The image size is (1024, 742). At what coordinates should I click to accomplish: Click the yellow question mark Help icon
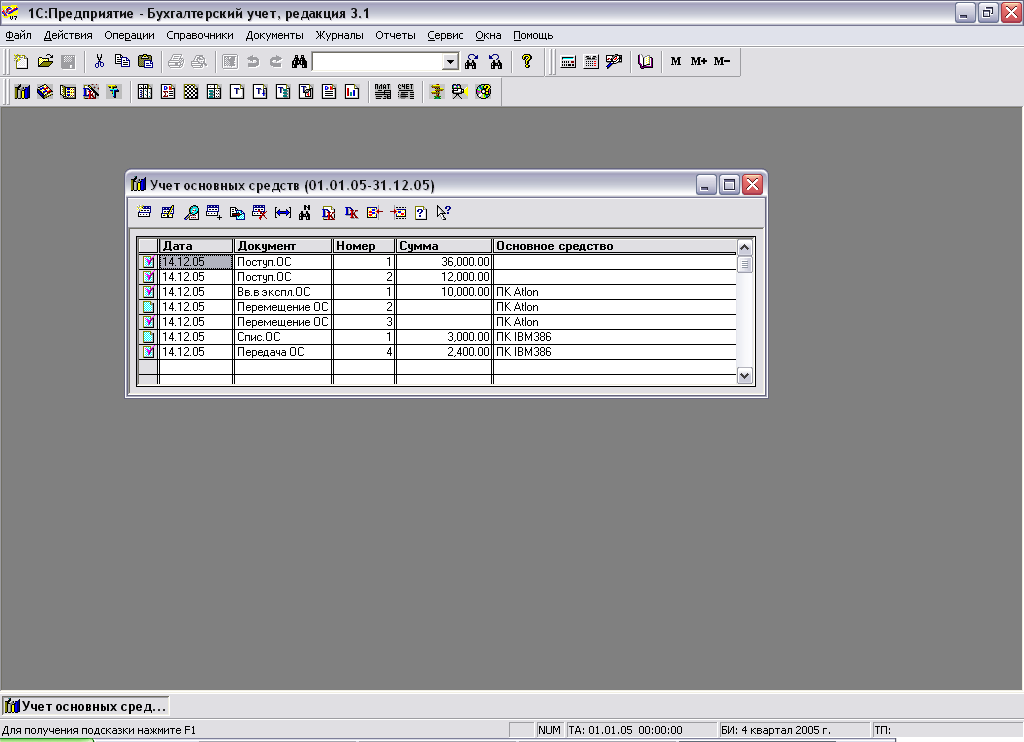coord(527,61)
